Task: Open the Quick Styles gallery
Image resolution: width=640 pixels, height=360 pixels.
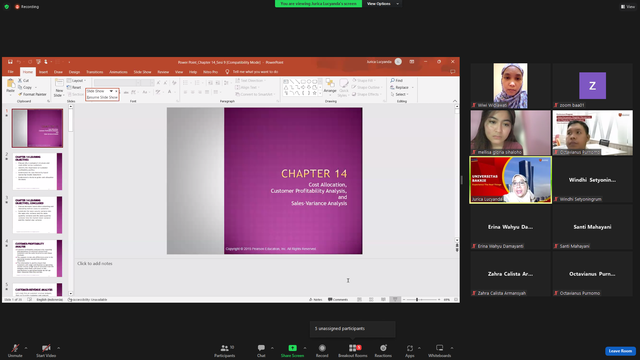Action: coord(344,88)
